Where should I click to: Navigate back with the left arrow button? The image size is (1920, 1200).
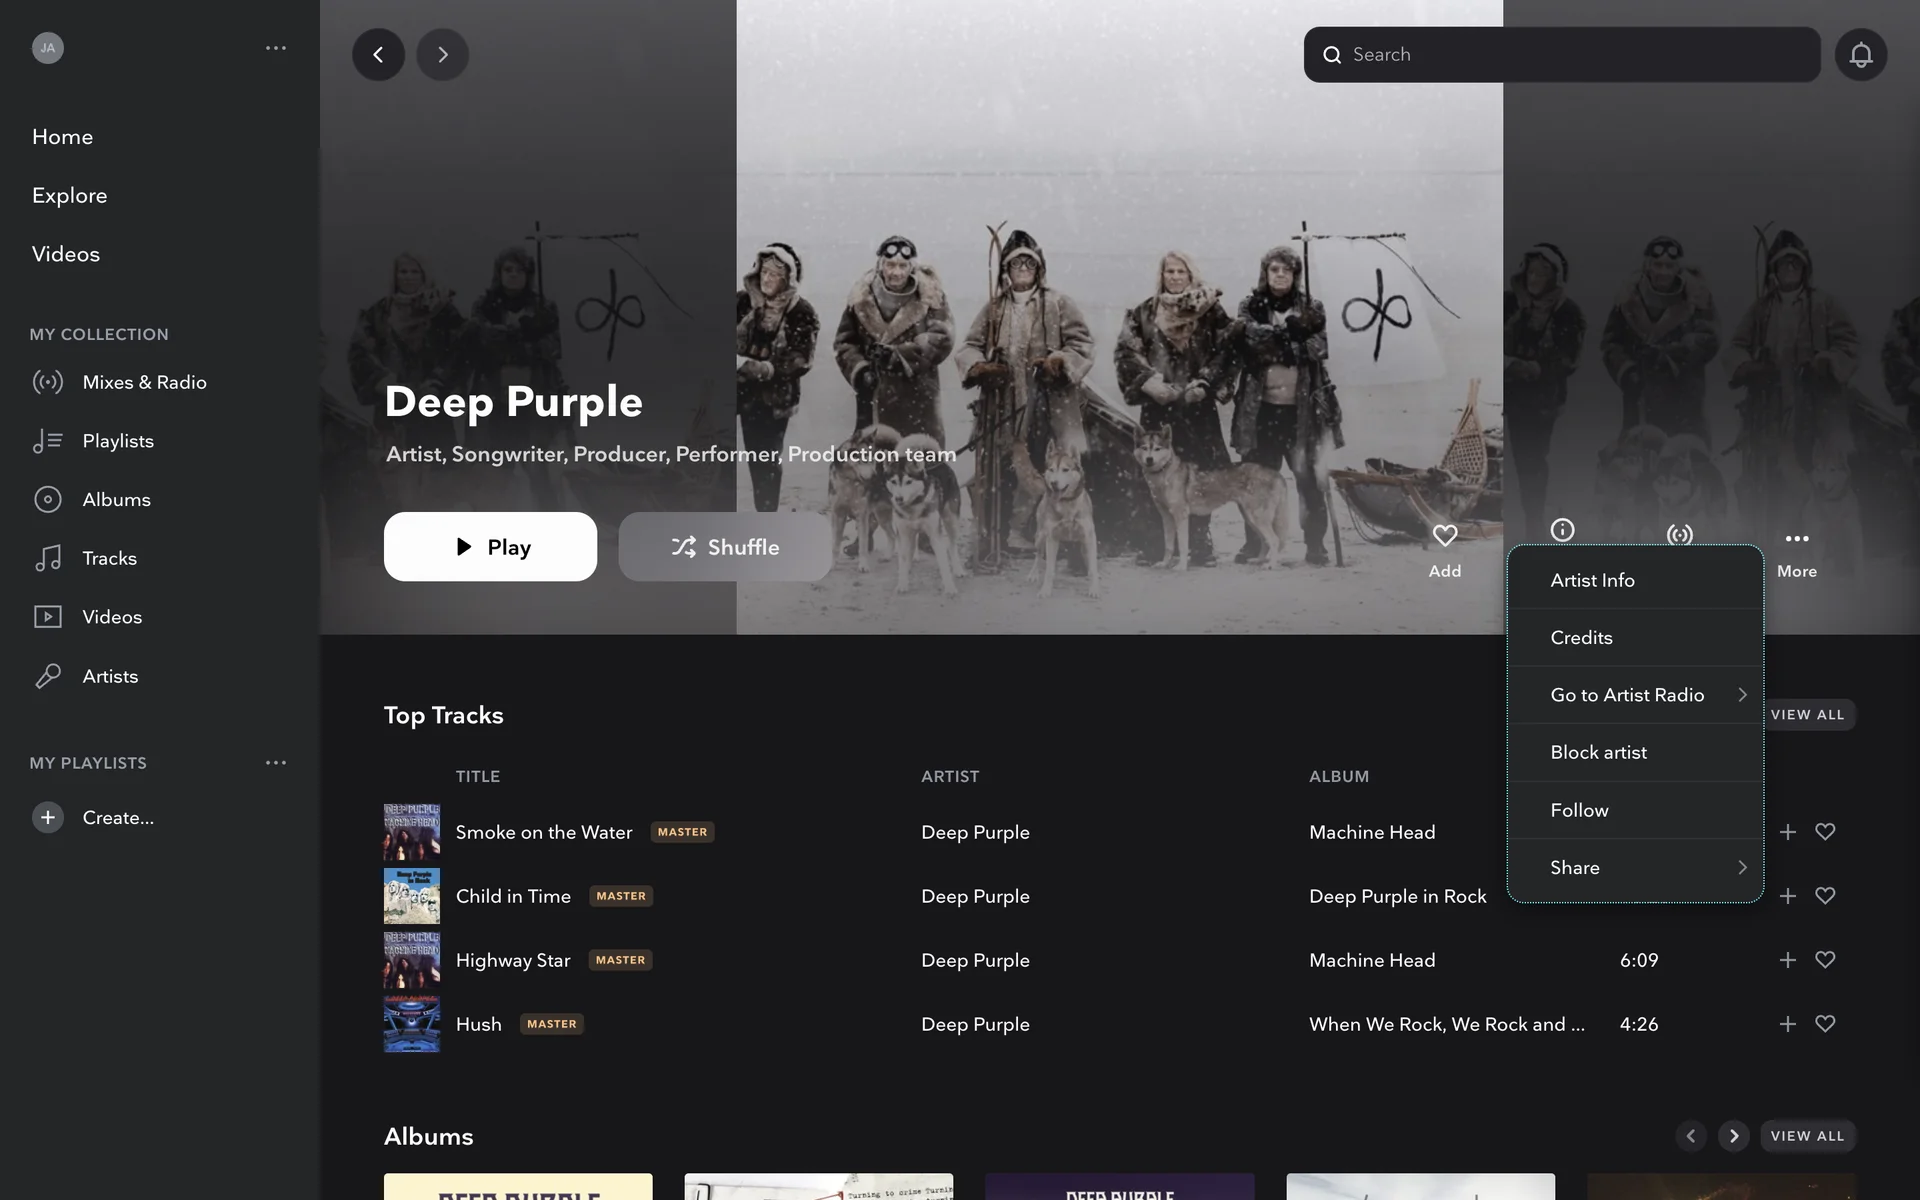(x=378, y=55)
